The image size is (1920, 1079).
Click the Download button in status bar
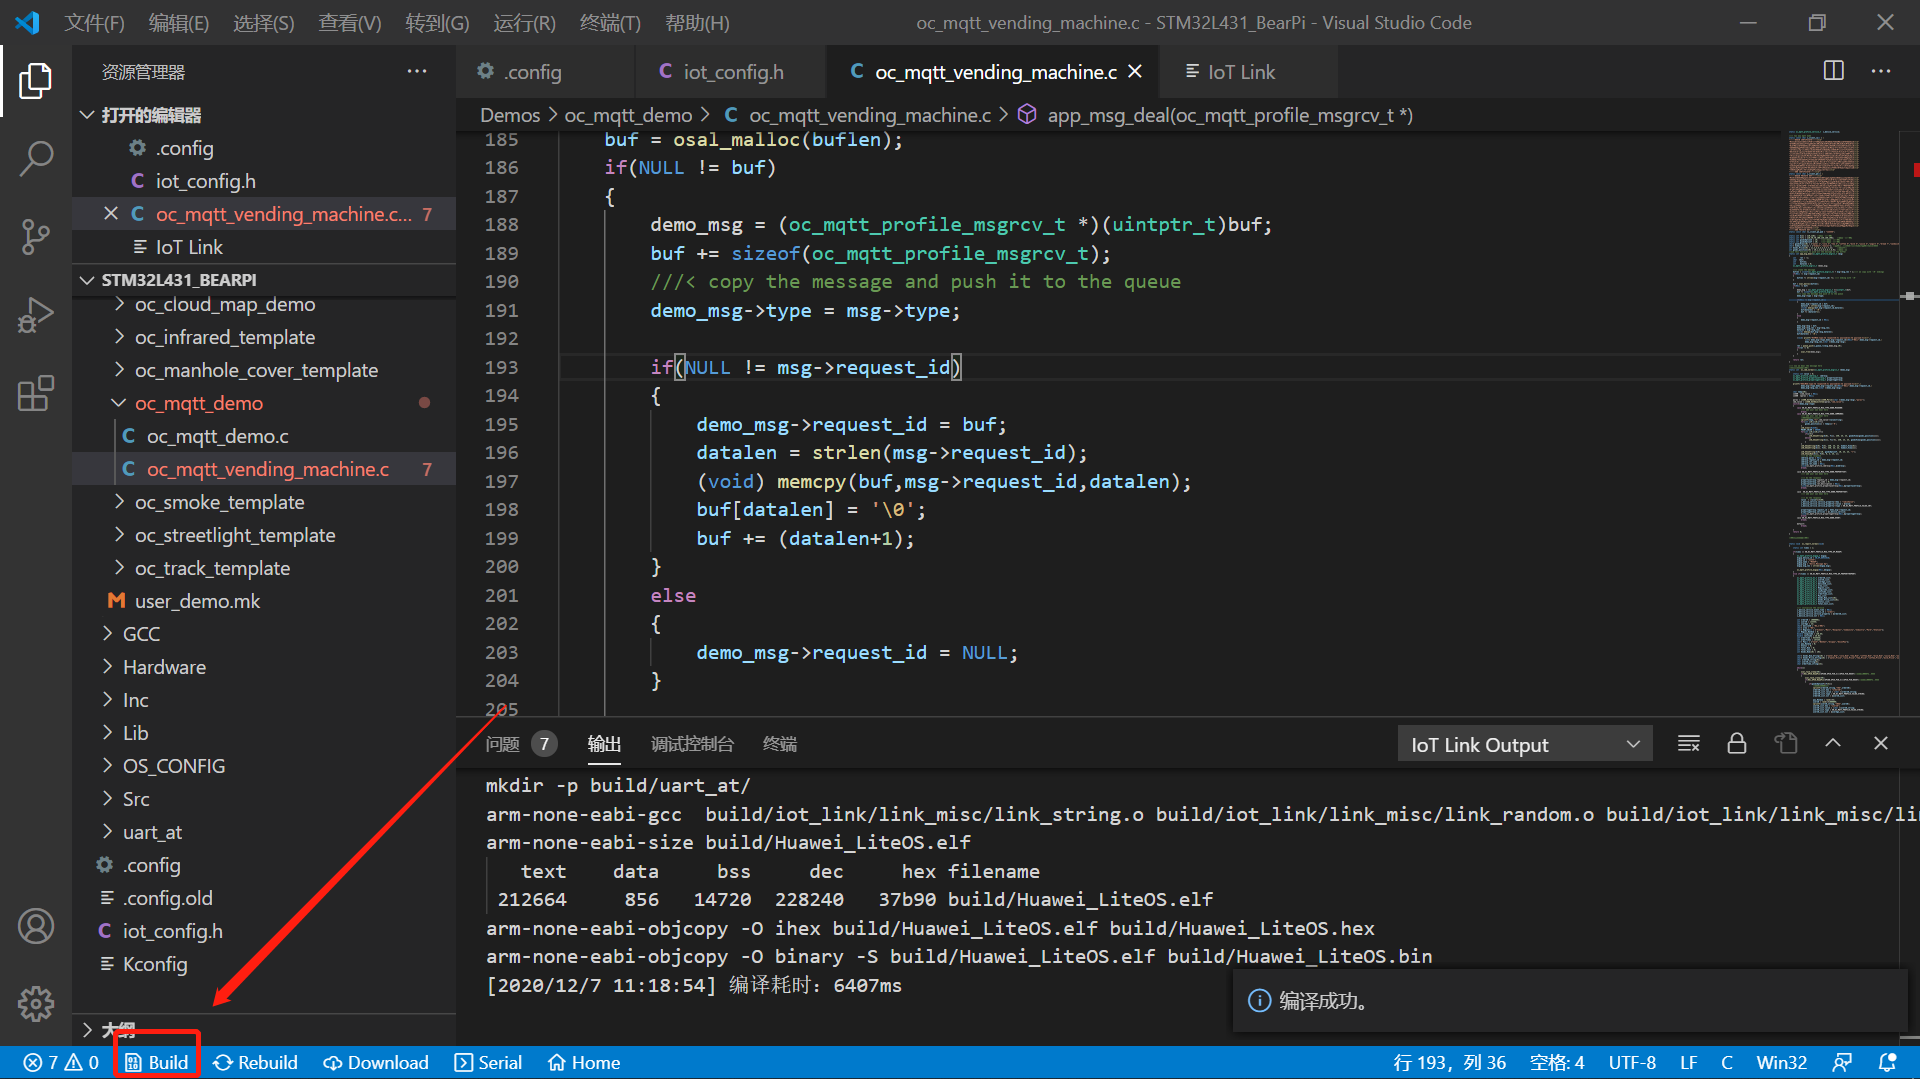(376, 1063)
